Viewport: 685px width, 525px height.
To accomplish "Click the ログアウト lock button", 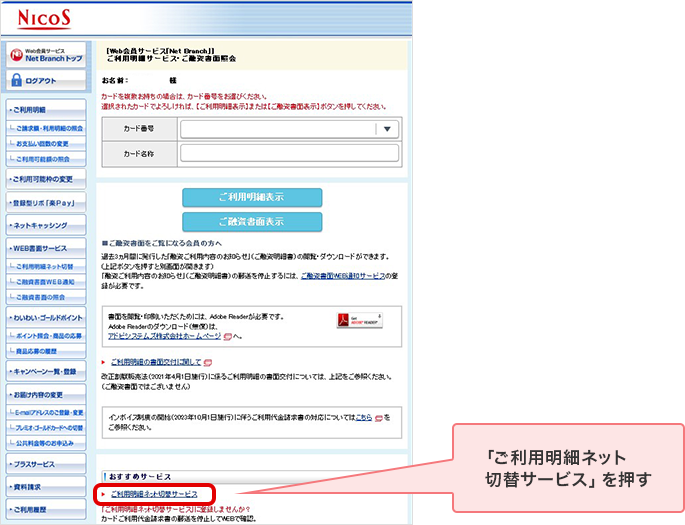I will pyautogui.click(x=46, y=80).
